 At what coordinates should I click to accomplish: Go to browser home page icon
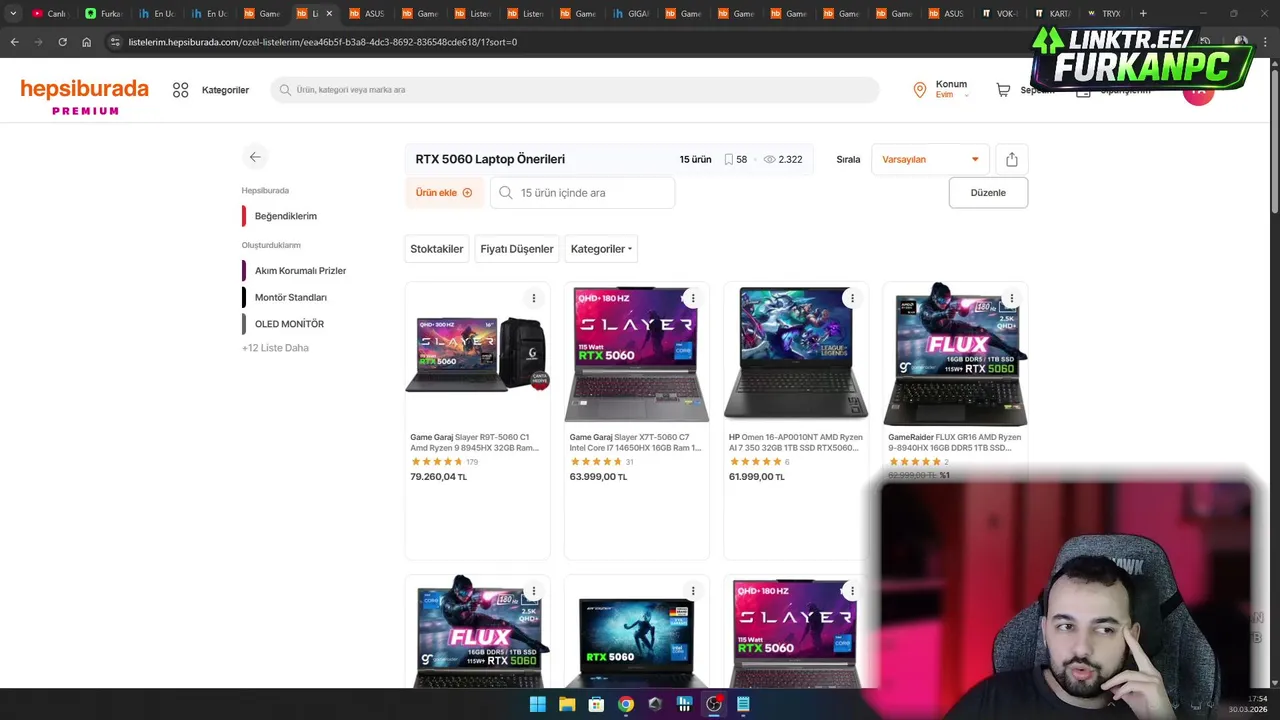(87, 42)
